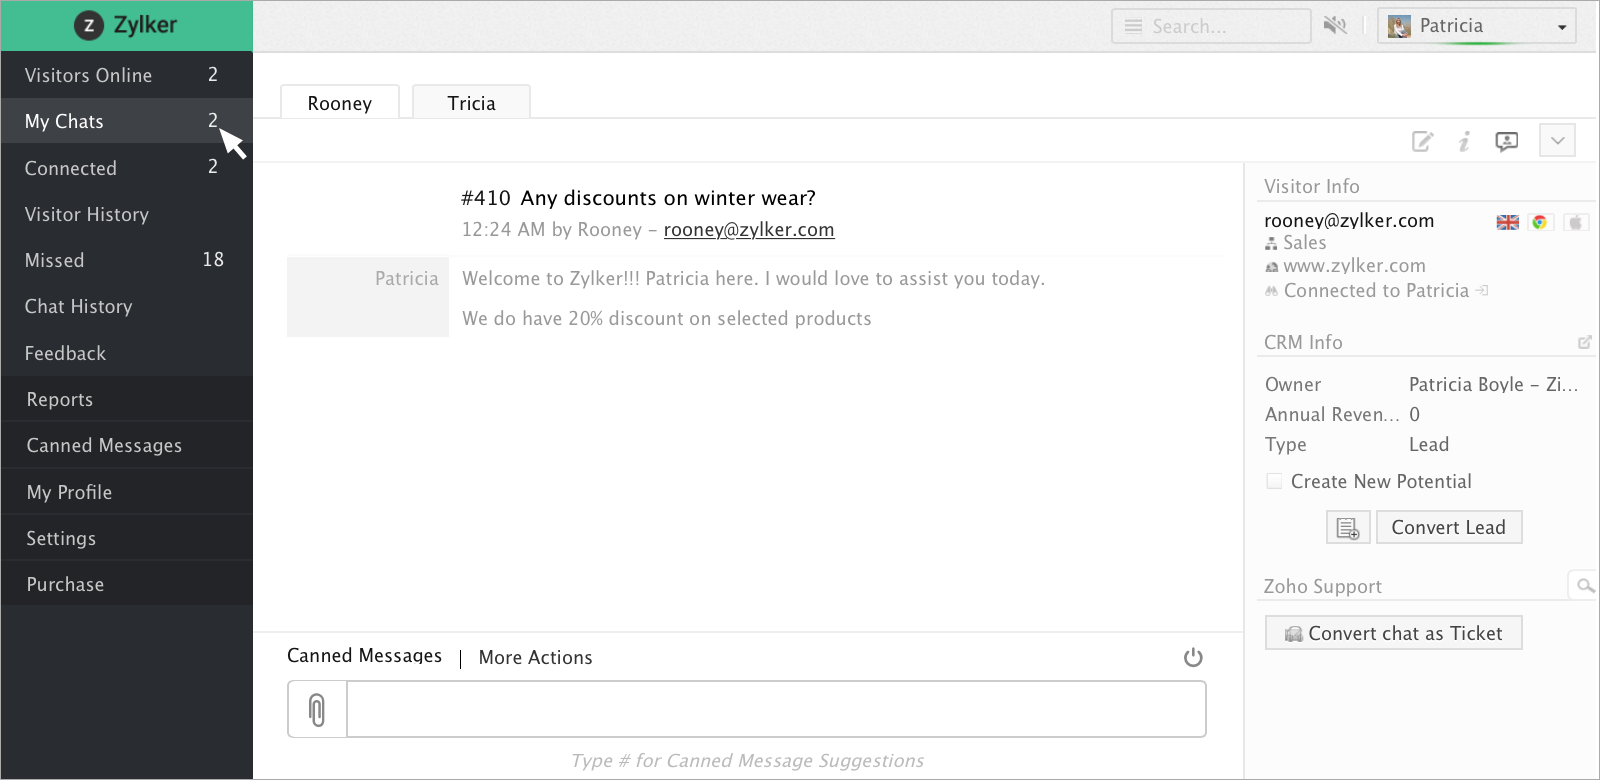
Task: Open the rooney@zylker.com email link
Action: (x=749, y=229)
